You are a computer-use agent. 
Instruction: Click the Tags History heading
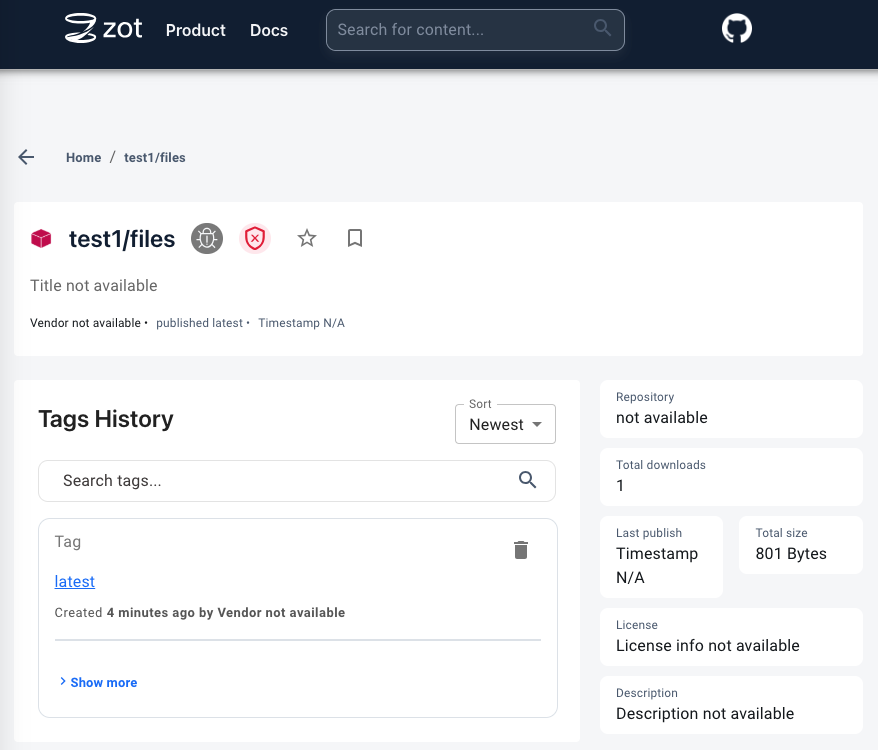point(106,419)
